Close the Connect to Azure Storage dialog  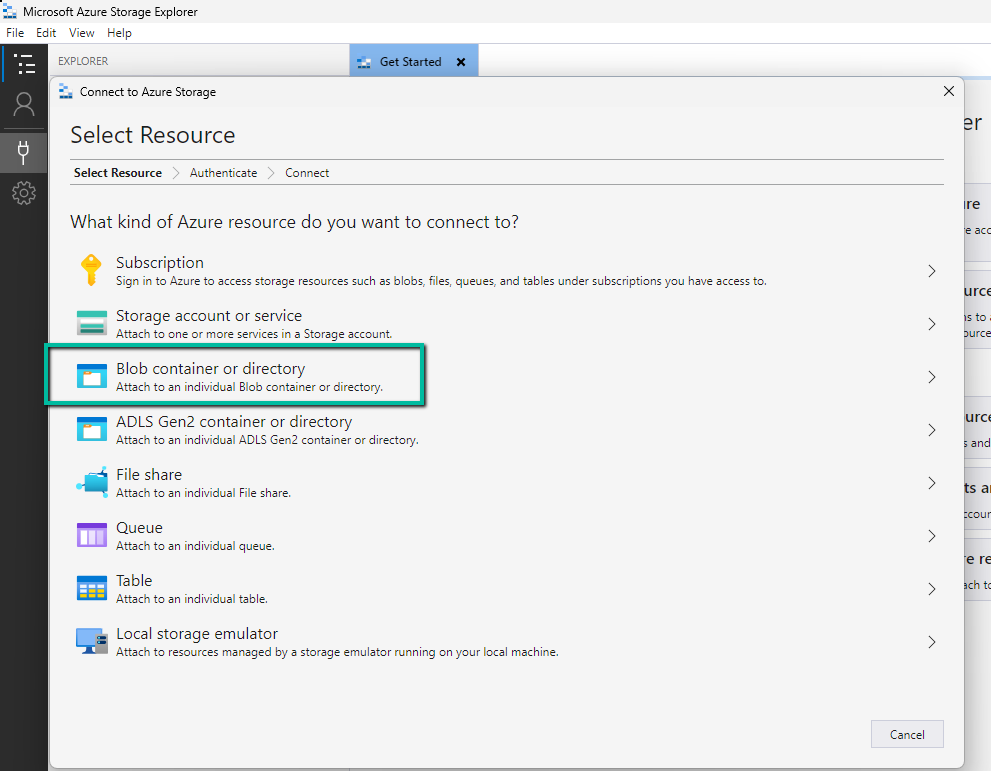tap(949, 91)
